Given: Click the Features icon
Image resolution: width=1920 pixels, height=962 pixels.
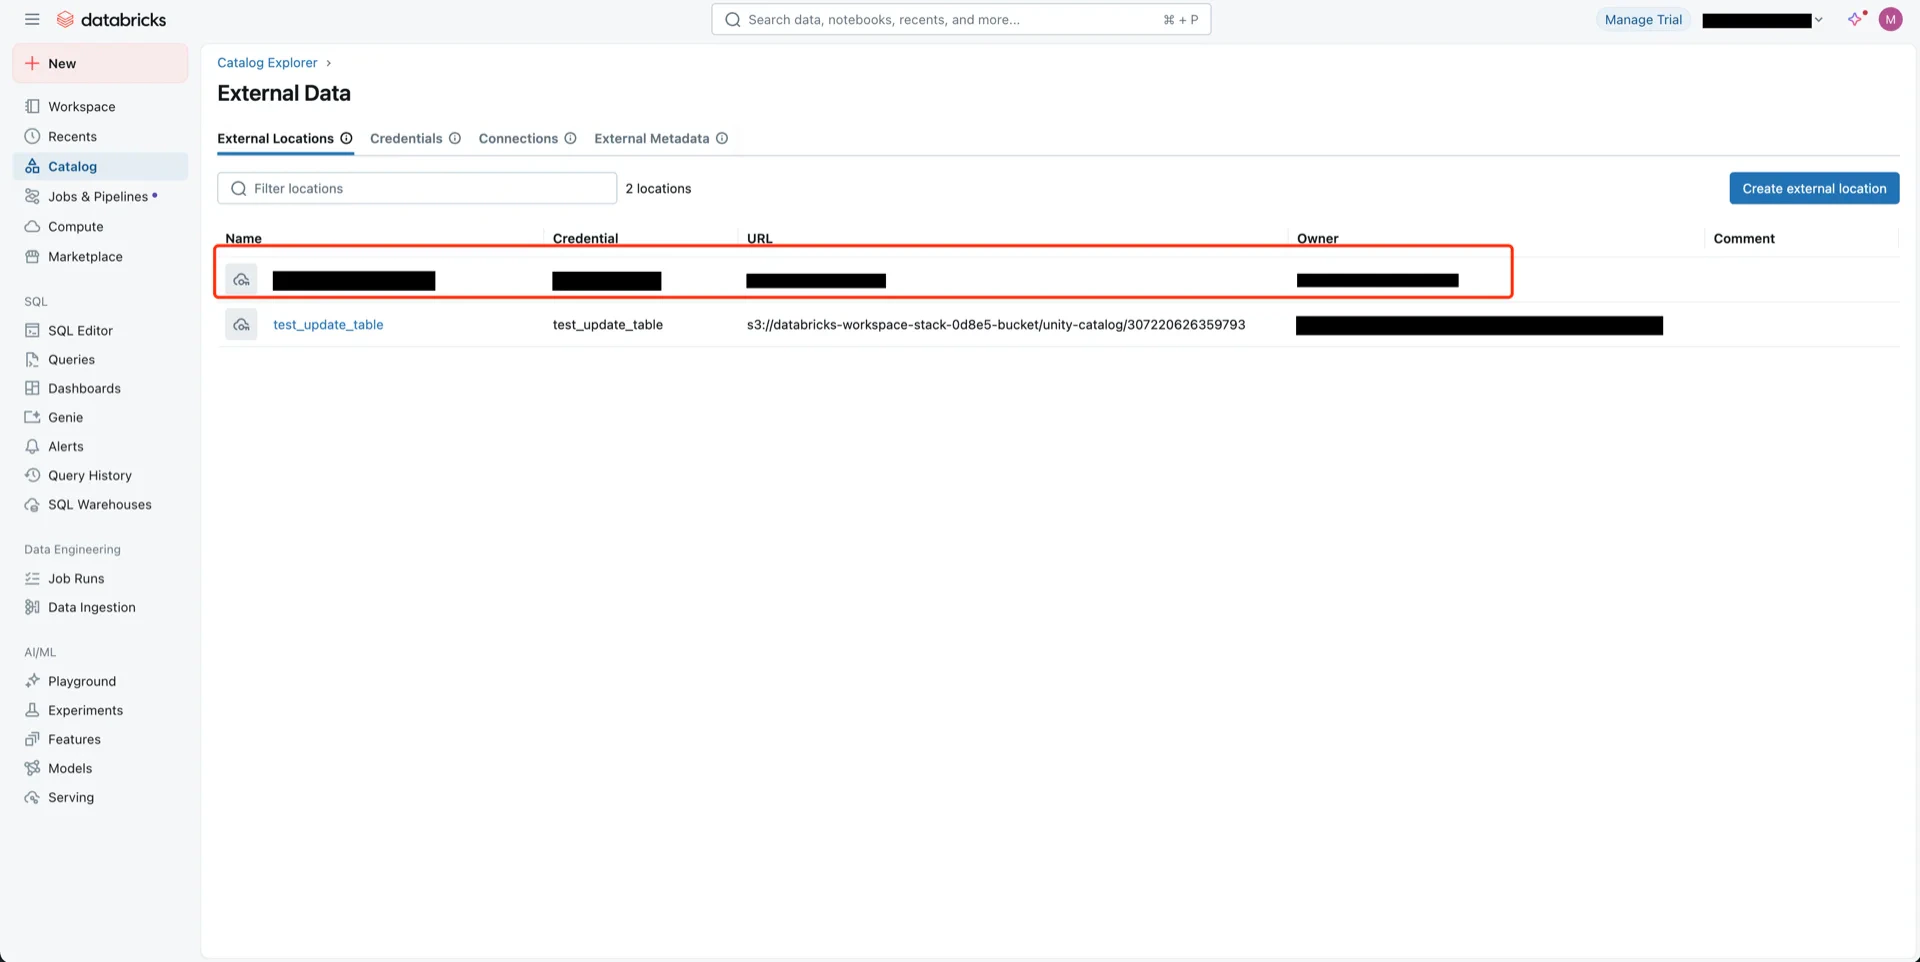Looking at the screenshot, I should tap(32, 739).
